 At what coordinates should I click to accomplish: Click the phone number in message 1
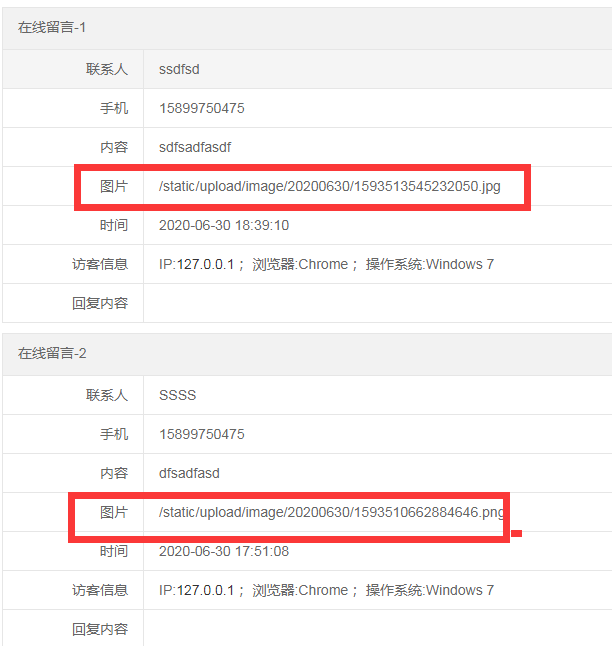click(201, 109)
